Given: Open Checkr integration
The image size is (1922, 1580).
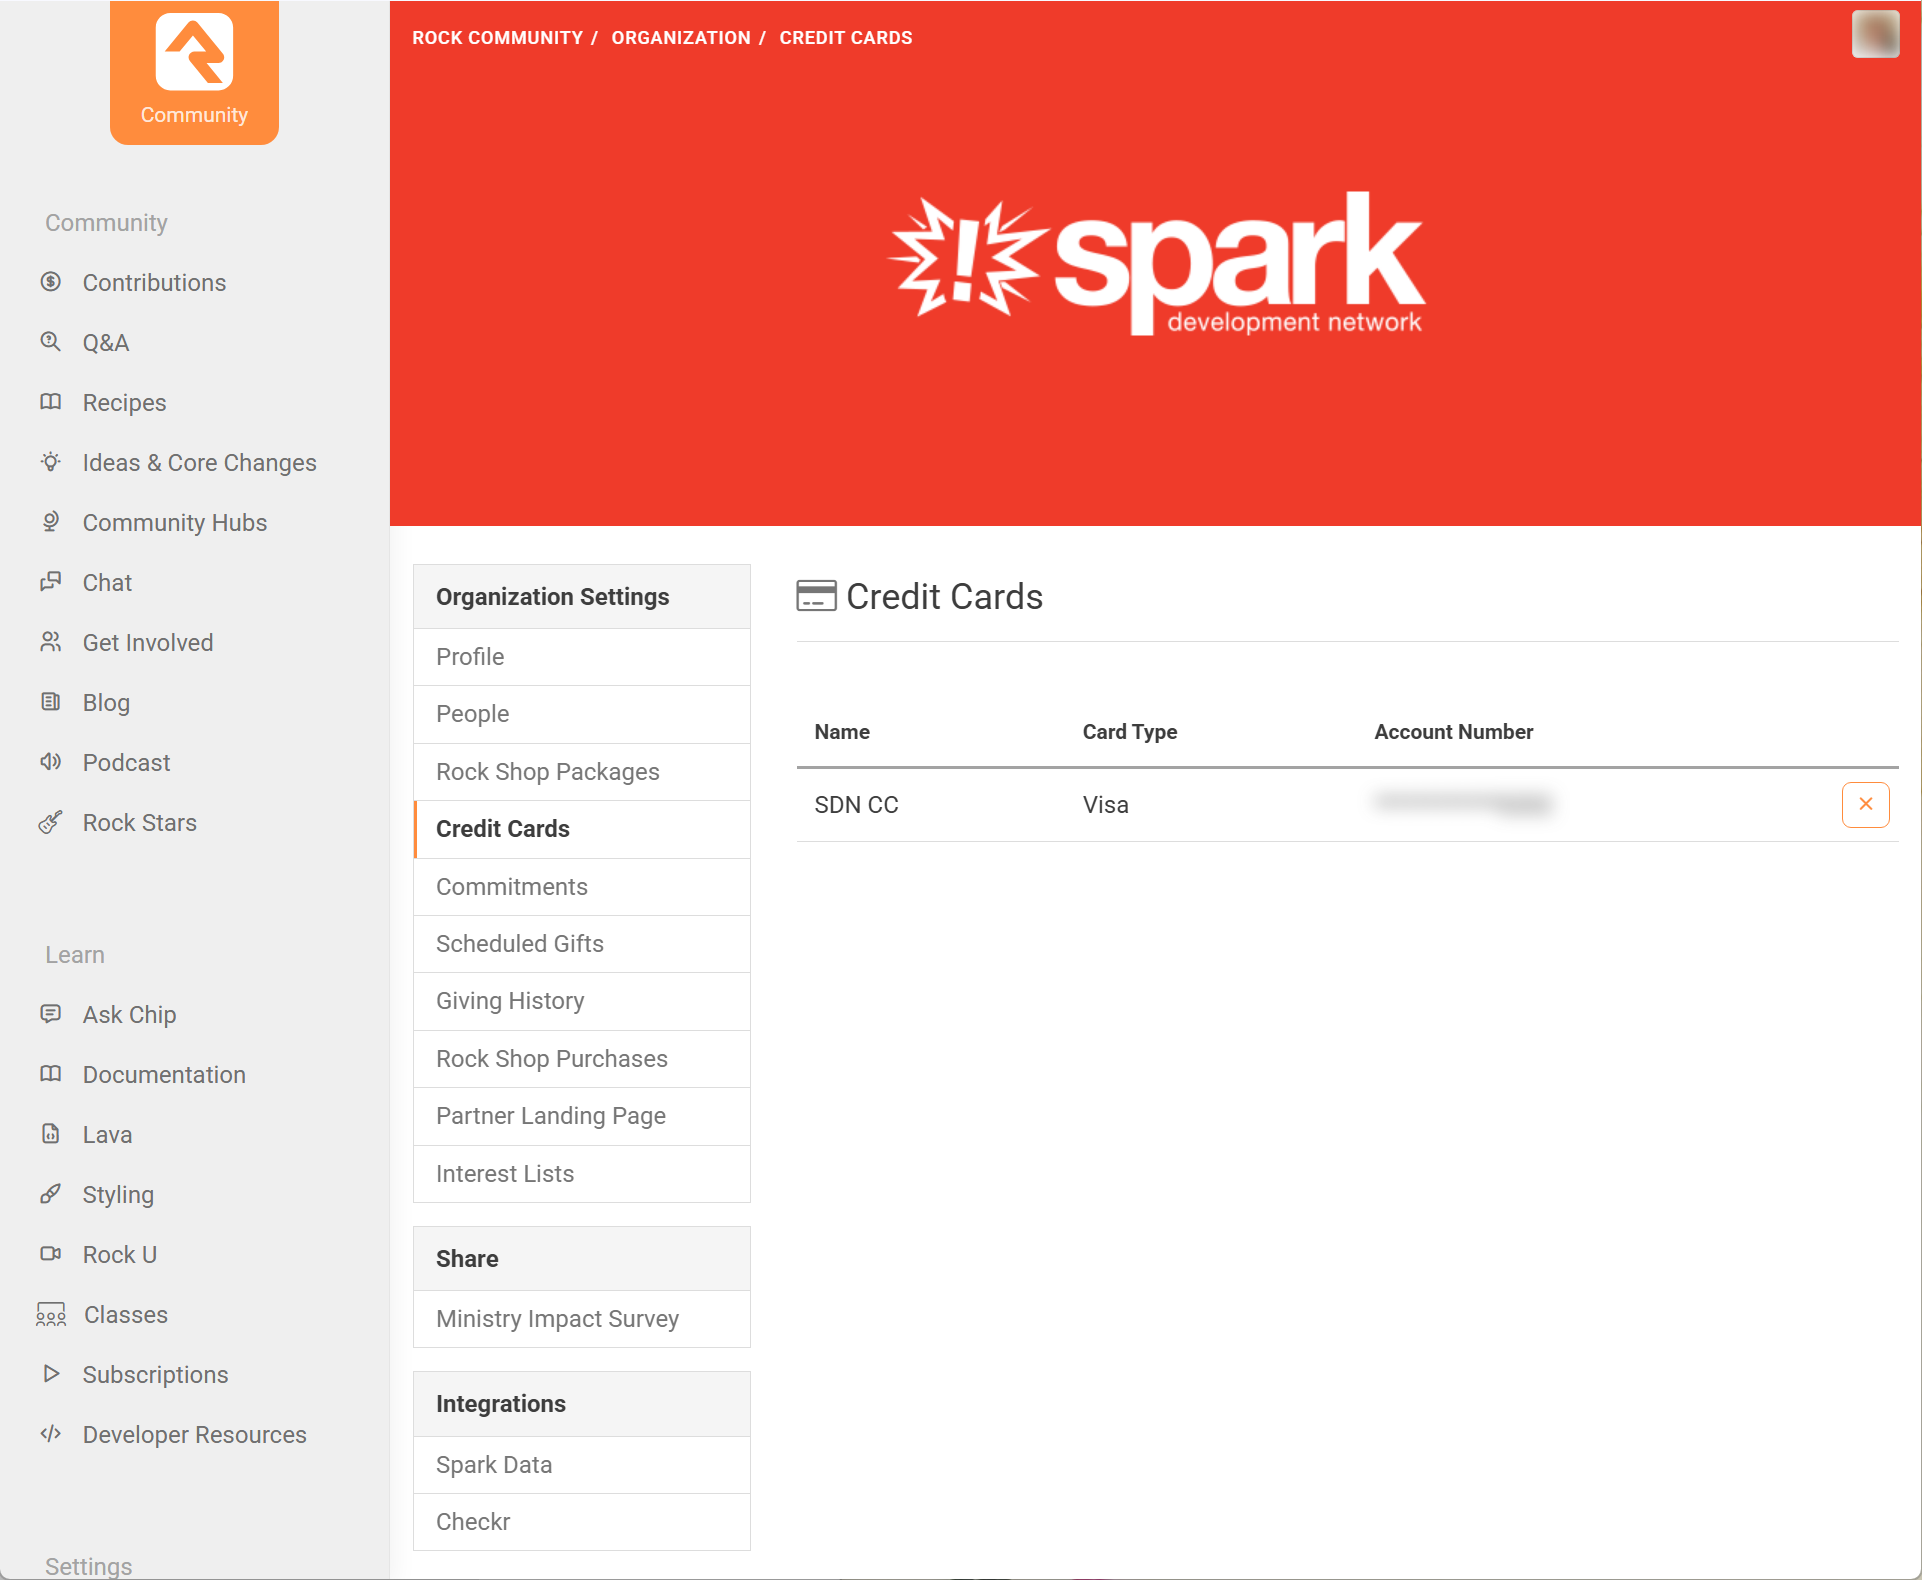Looking at the screenshot, I should [x=582, y=1522].
